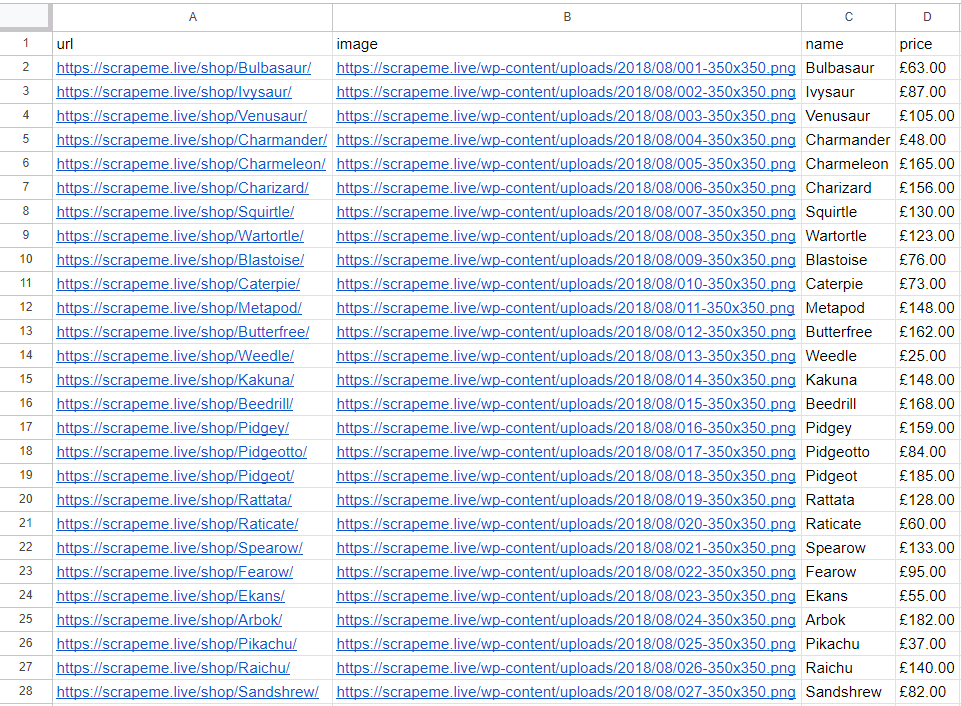Select the £185.00 price cell

coord(927,476)
